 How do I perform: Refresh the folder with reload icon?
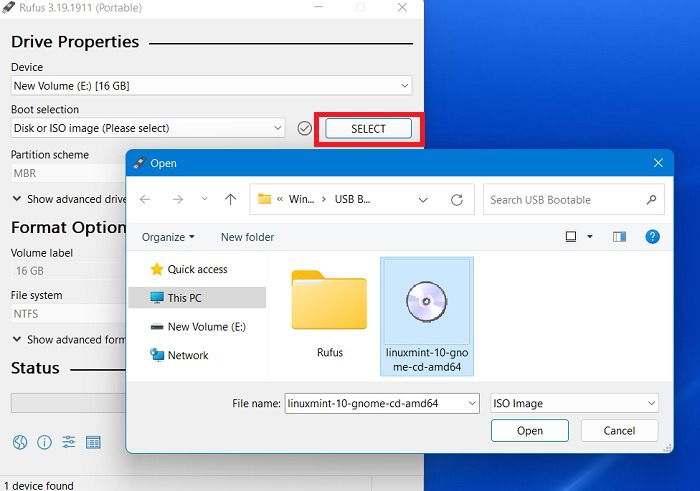pos(457,200)
